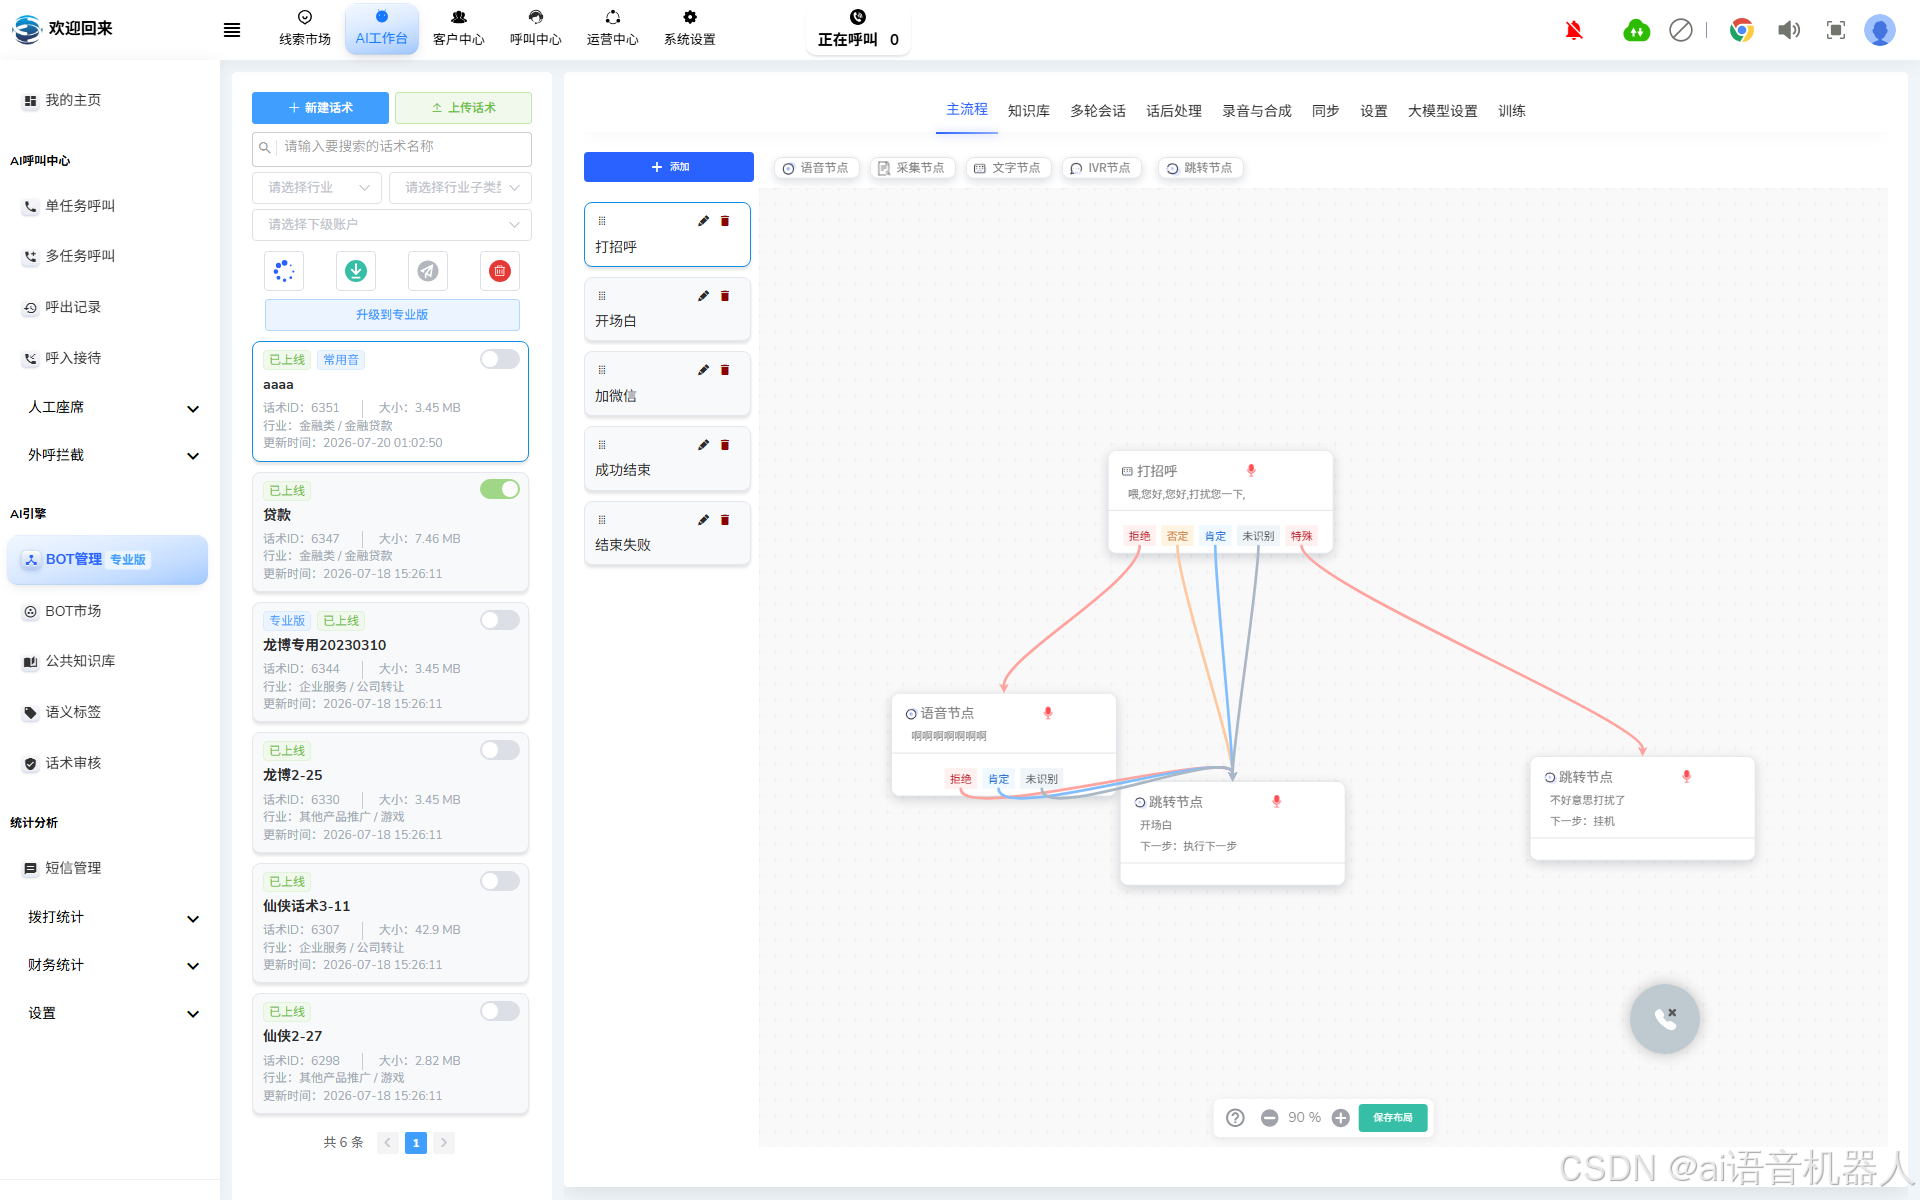Click the next page arrow

444,1143
